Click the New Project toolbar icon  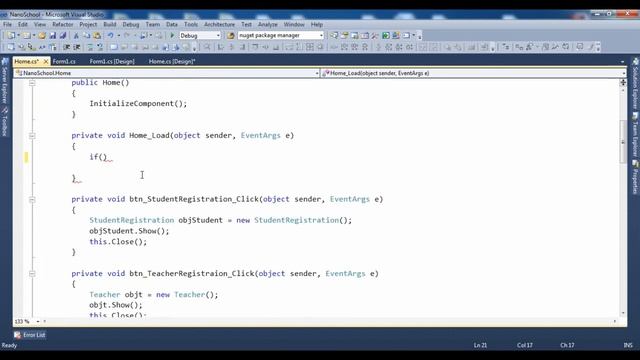coord(11,36)
